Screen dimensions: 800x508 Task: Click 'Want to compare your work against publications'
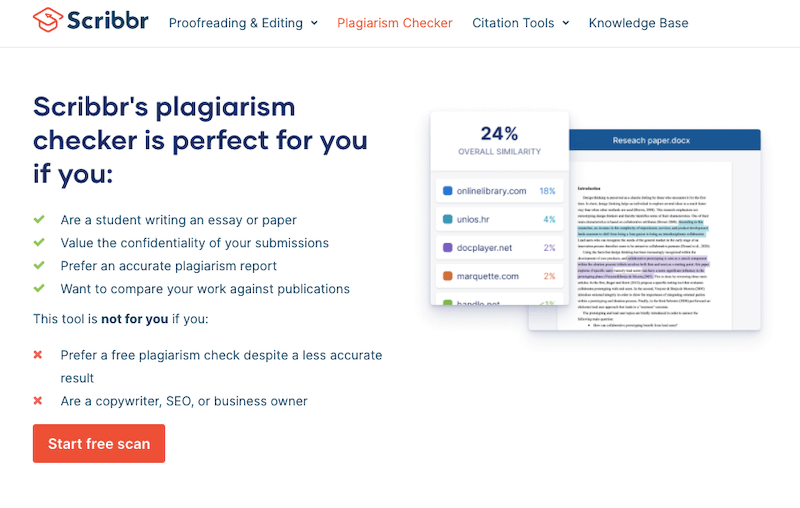click(x=205, y=289)
